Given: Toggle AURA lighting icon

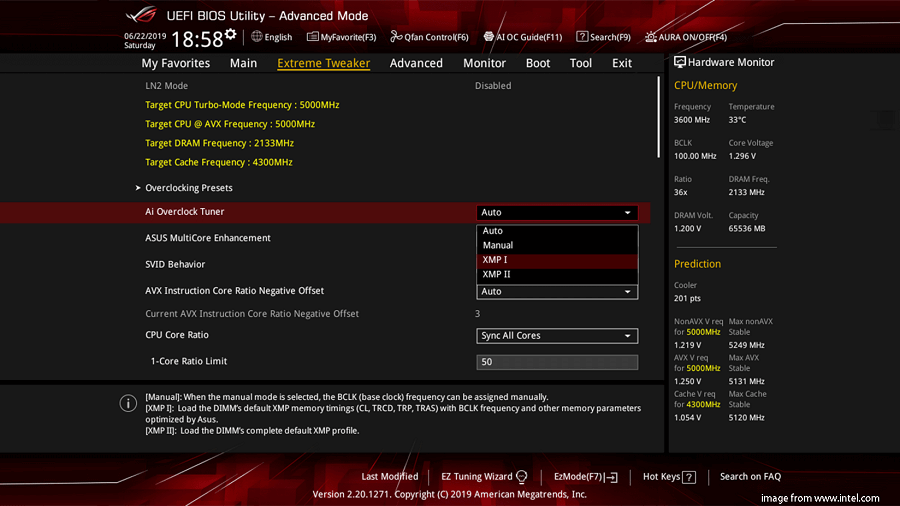Looking at the screenshot, I should [651, 36].
